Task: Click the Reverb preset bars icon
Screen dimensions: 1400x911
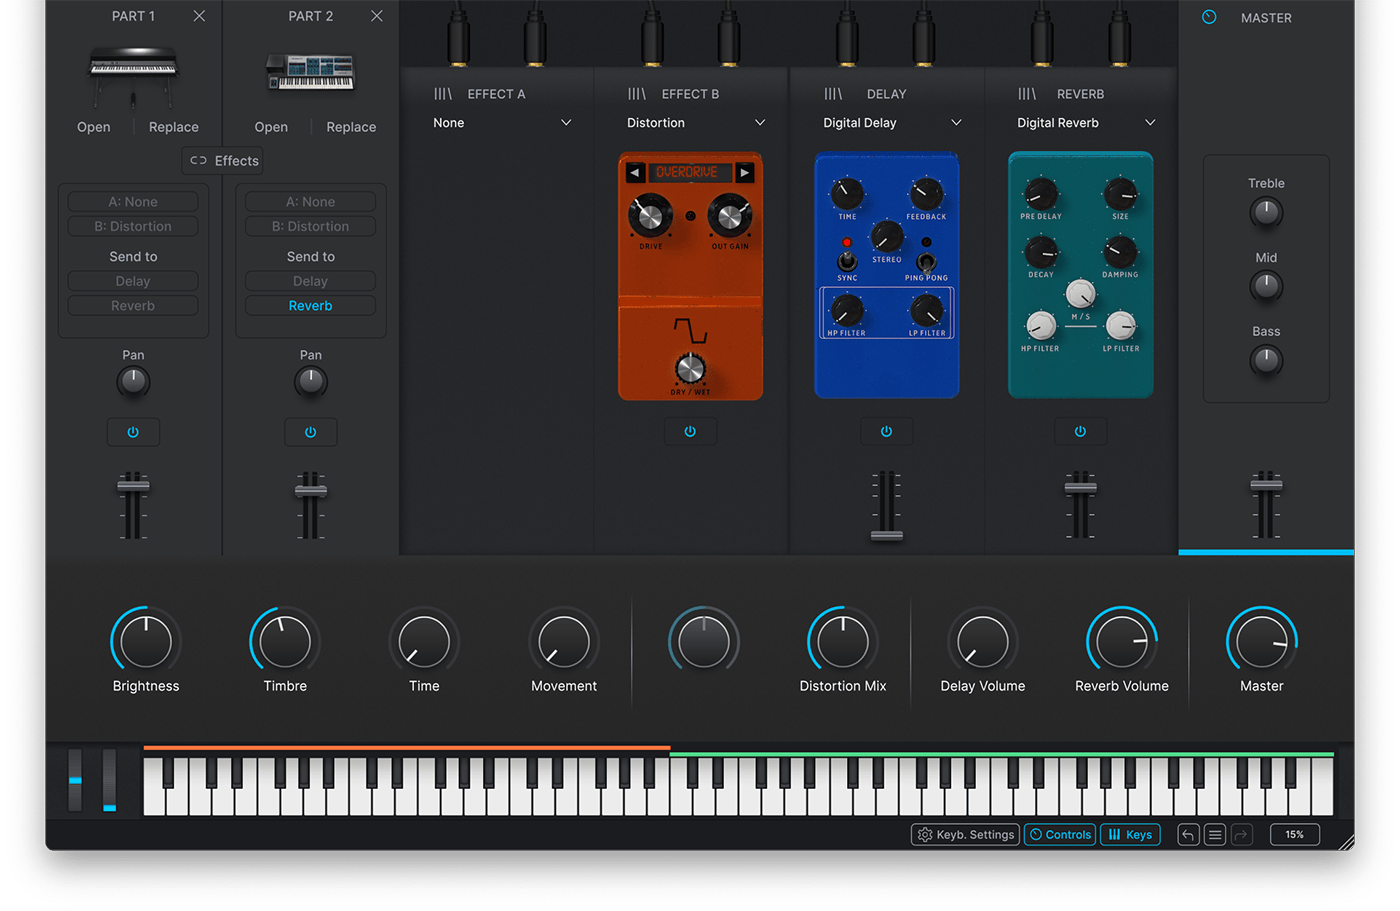Action: point(1027,94)
